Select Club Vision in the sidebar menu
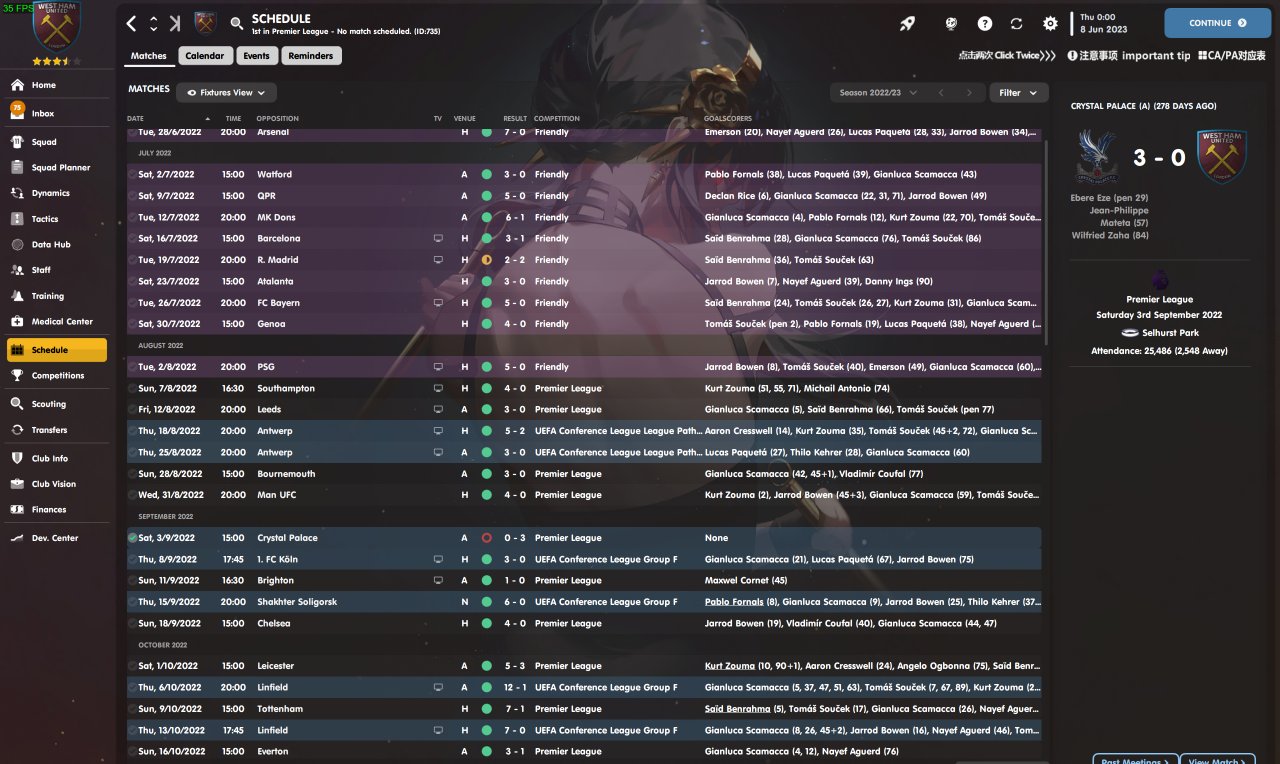The width and height of the screenshot is (1280, 764). 57,484
